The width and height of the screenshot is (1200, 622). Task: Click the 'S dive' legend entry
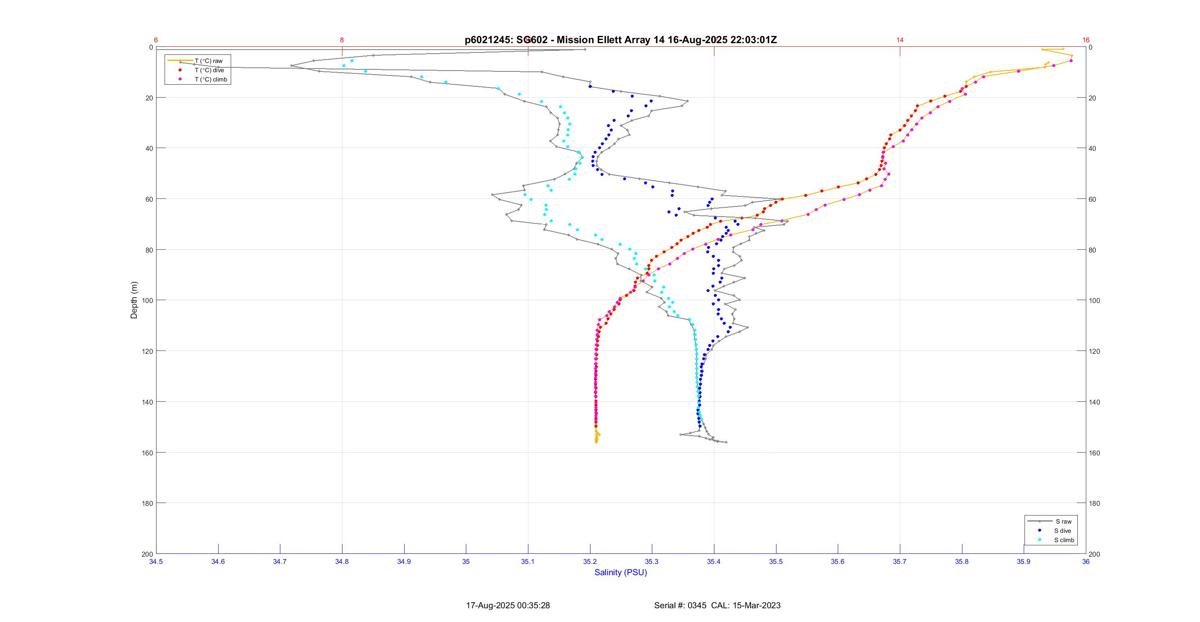coord(1064,530)
